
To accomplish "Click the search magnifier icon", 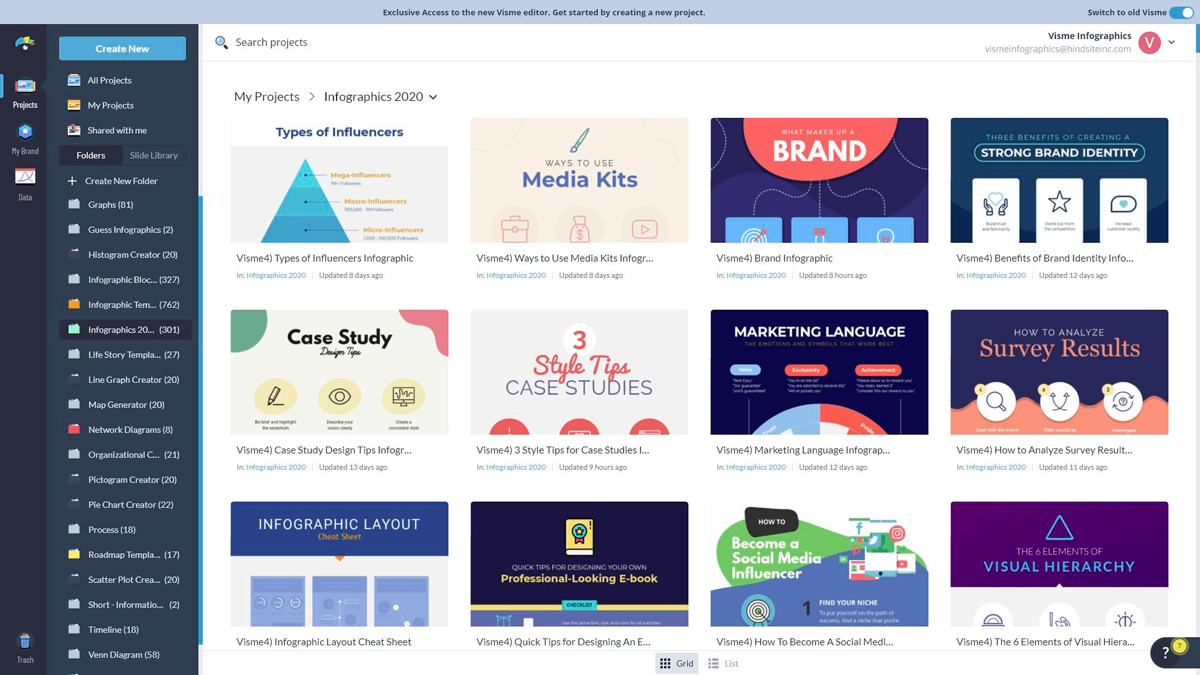I will click(x=222, y=42).
